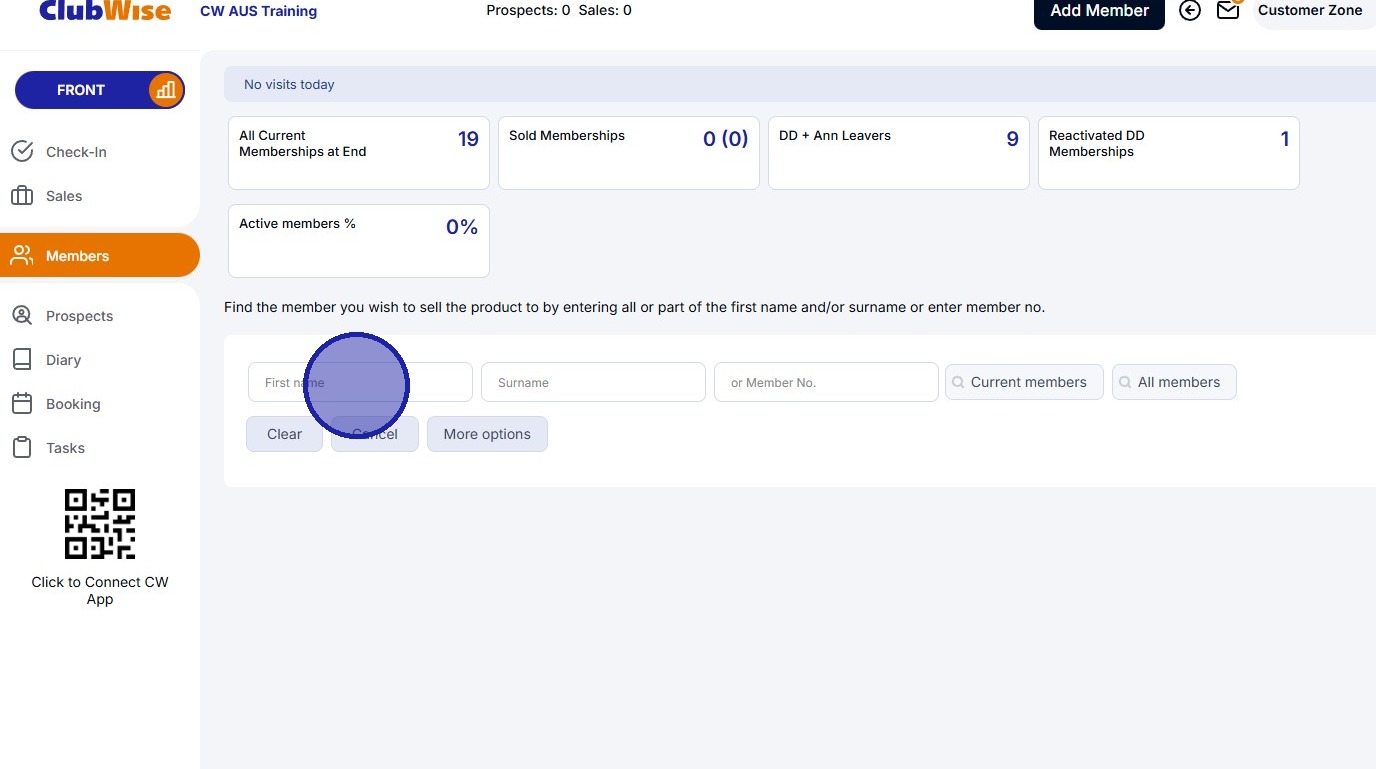Click the QR code to connect app
Screen dimensions: 1376x769
(x=100, y=524)
